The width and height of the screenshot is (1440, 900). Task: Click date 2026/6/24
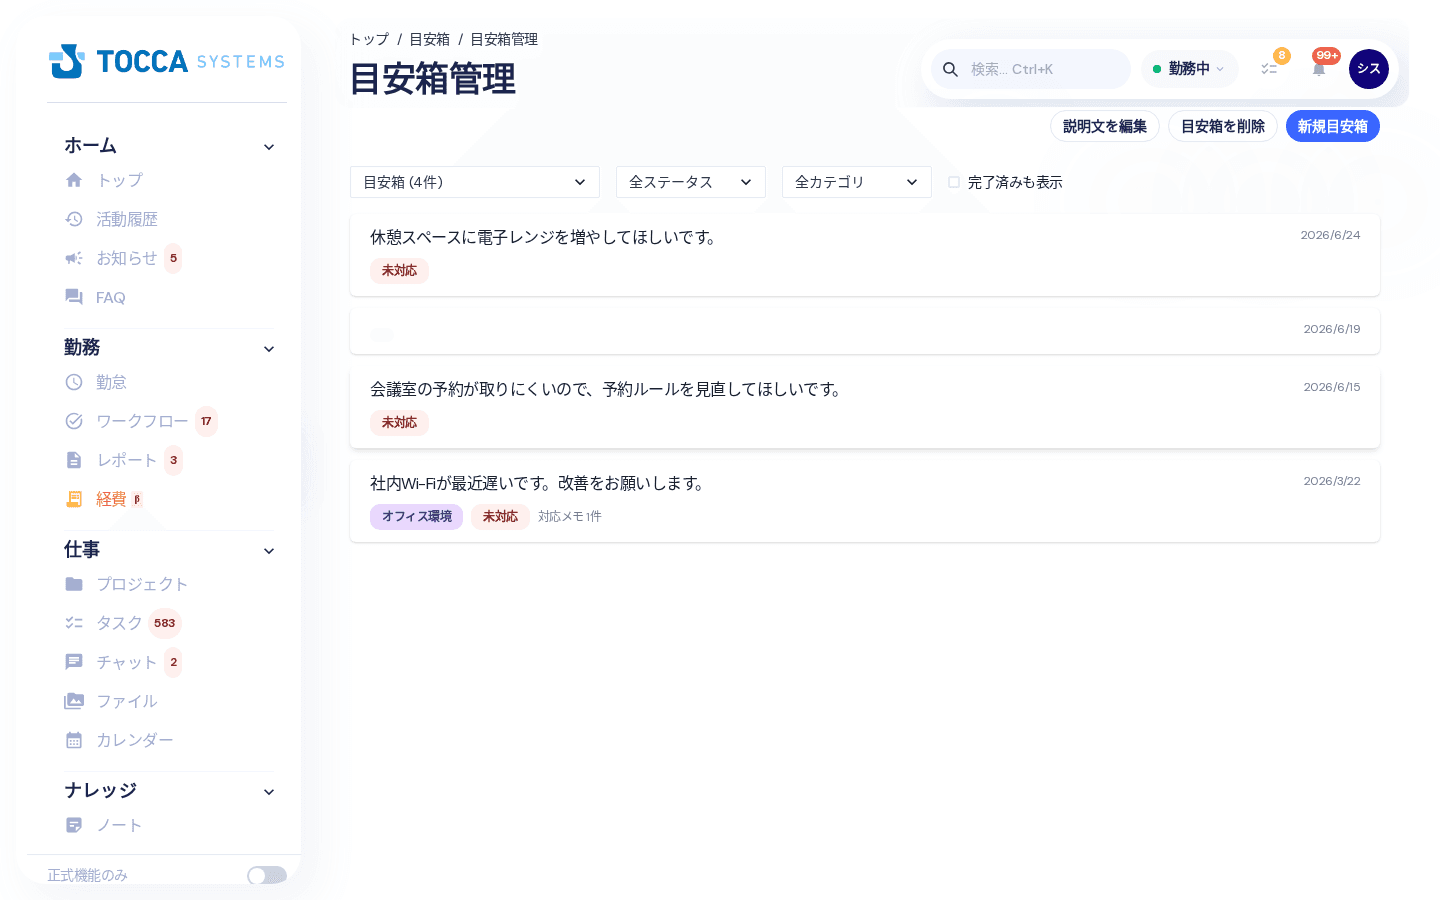1330,235
